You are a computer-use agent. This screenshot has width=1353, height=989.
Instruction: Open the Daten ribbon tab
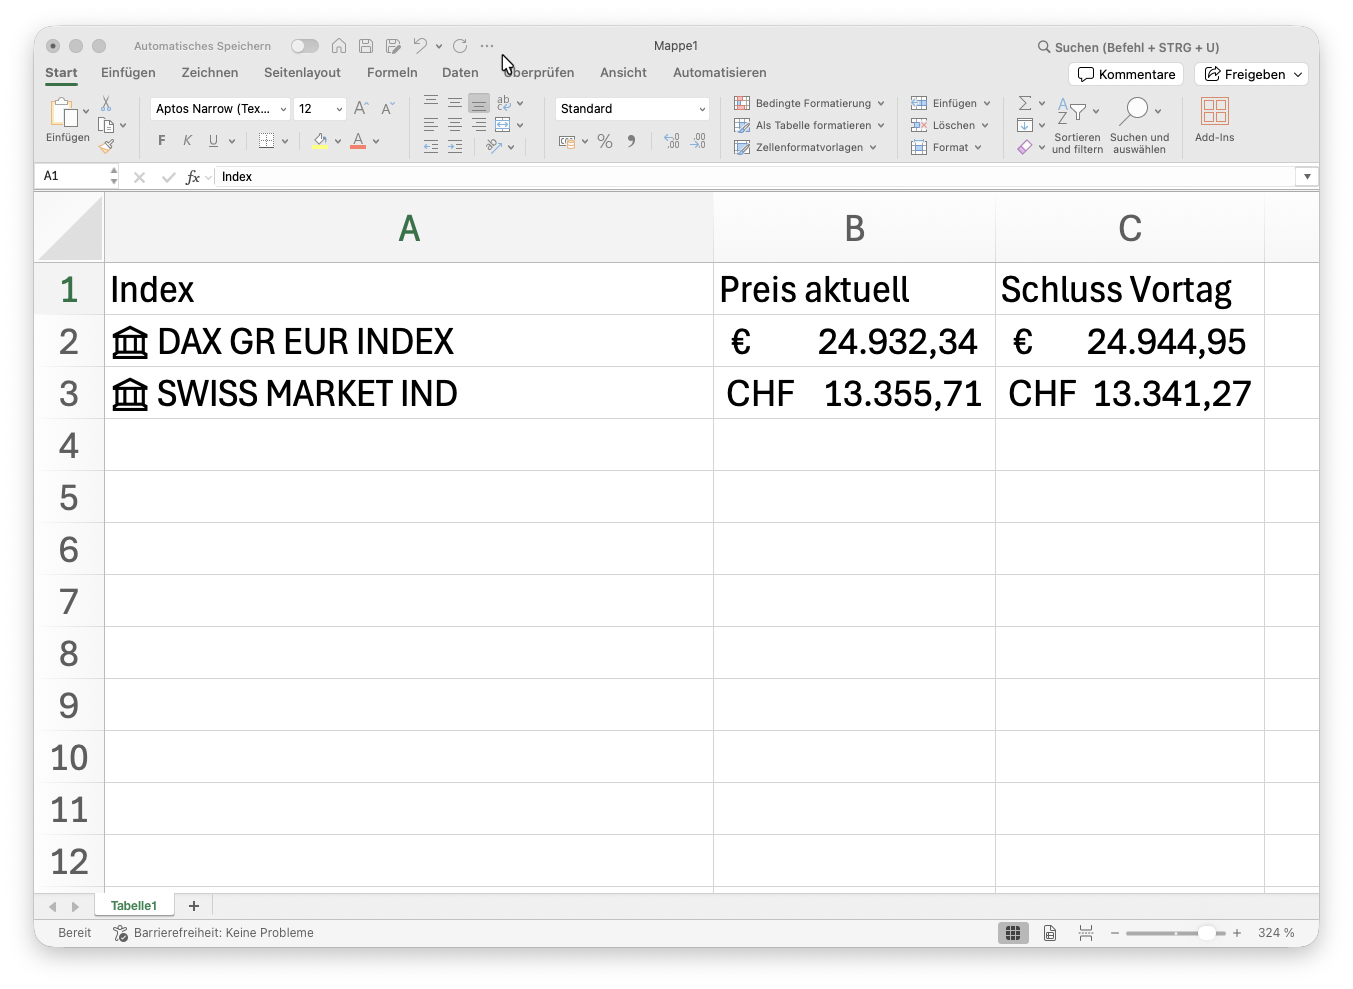tap(460, 73)
